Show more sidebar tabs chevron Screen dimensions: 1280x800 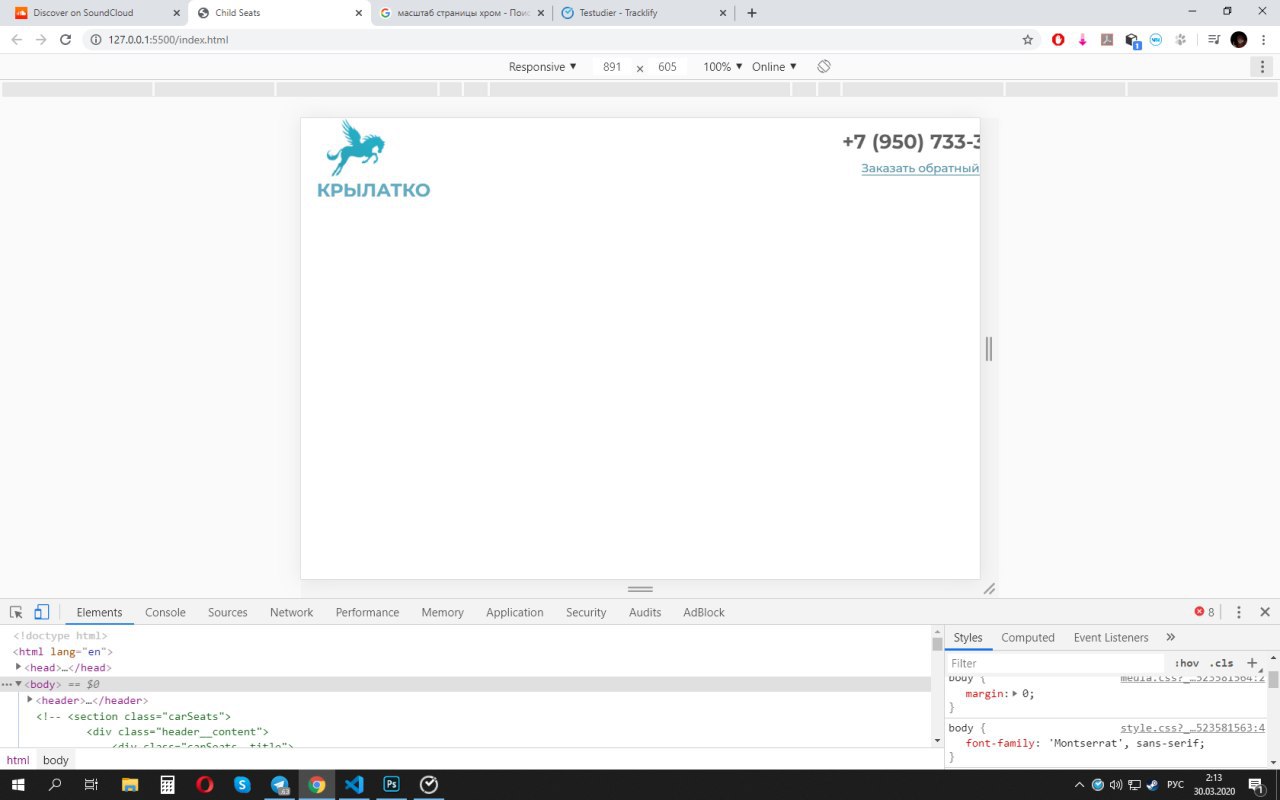point(1170,637)
